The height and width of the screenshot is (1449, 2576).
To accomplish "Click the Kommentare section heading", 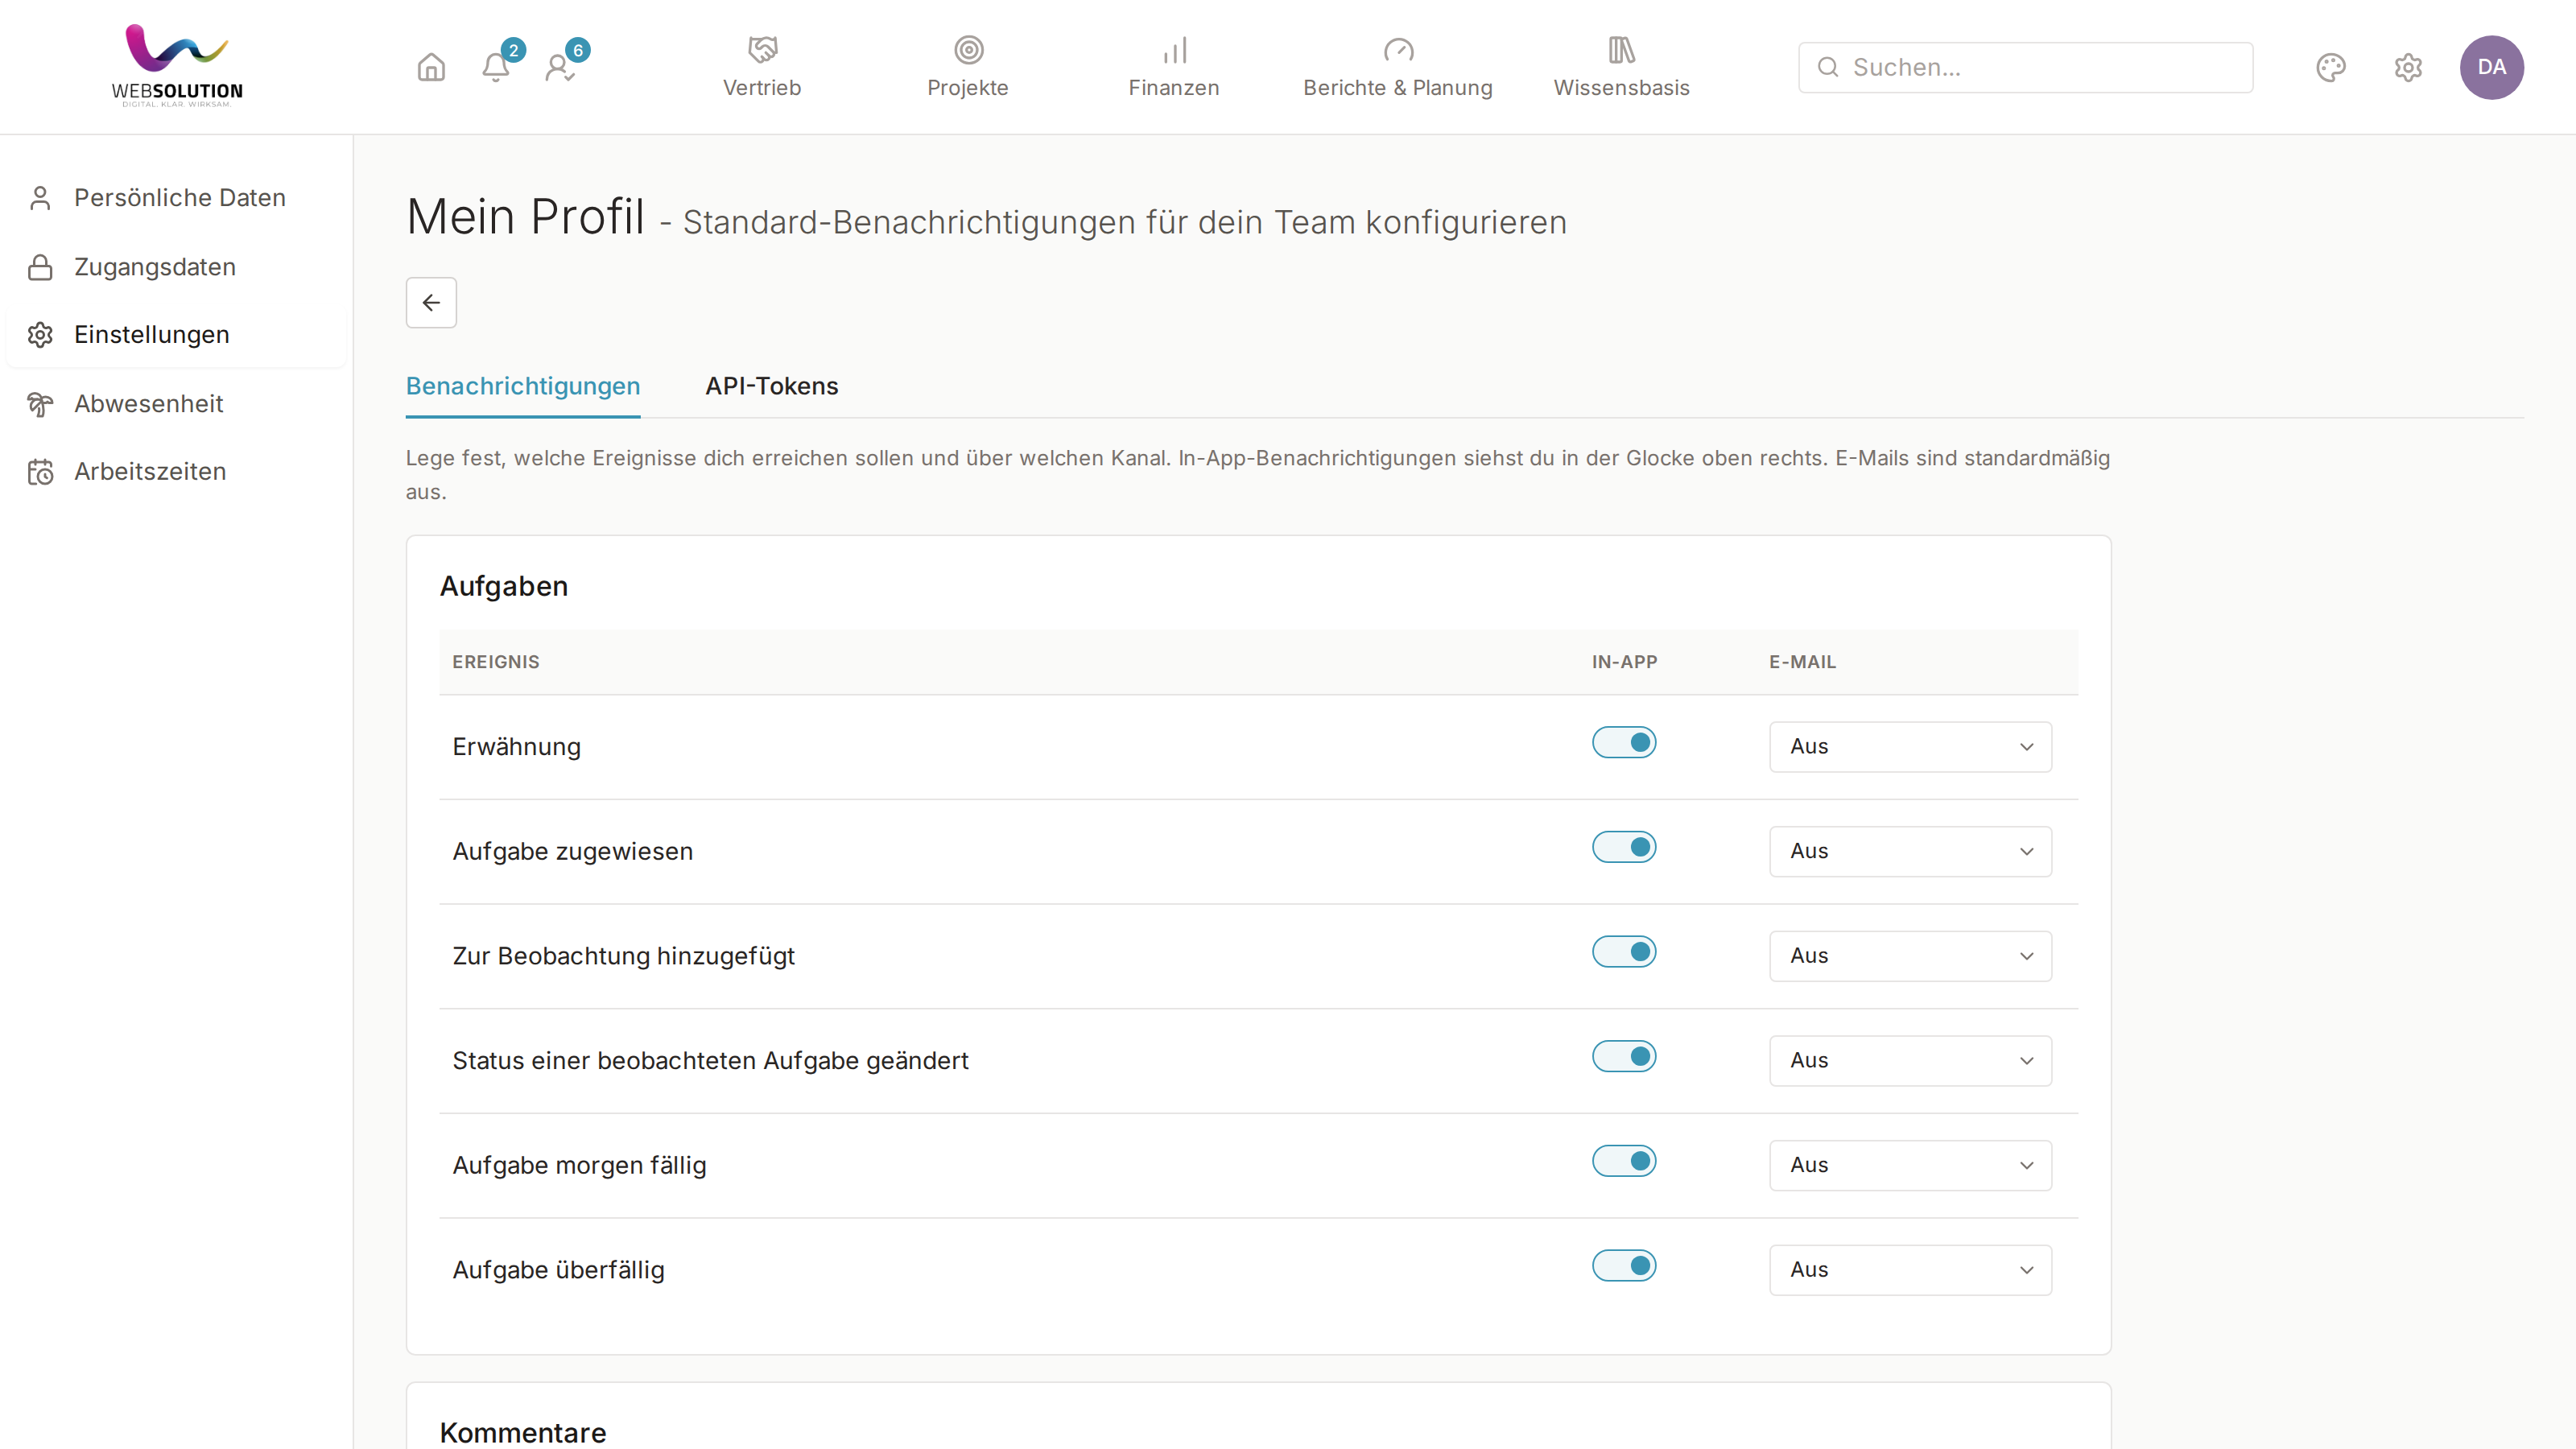I will (523, 1432).
